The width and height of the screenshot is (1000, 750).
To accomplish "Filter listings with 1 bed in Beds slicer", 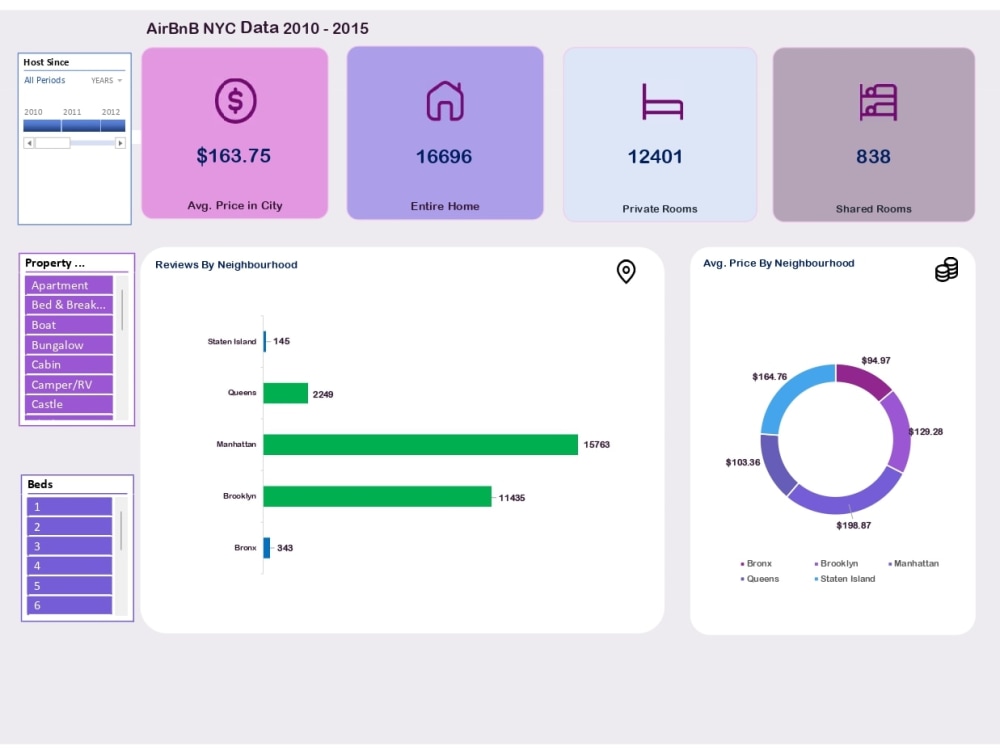I will point(66,507).
